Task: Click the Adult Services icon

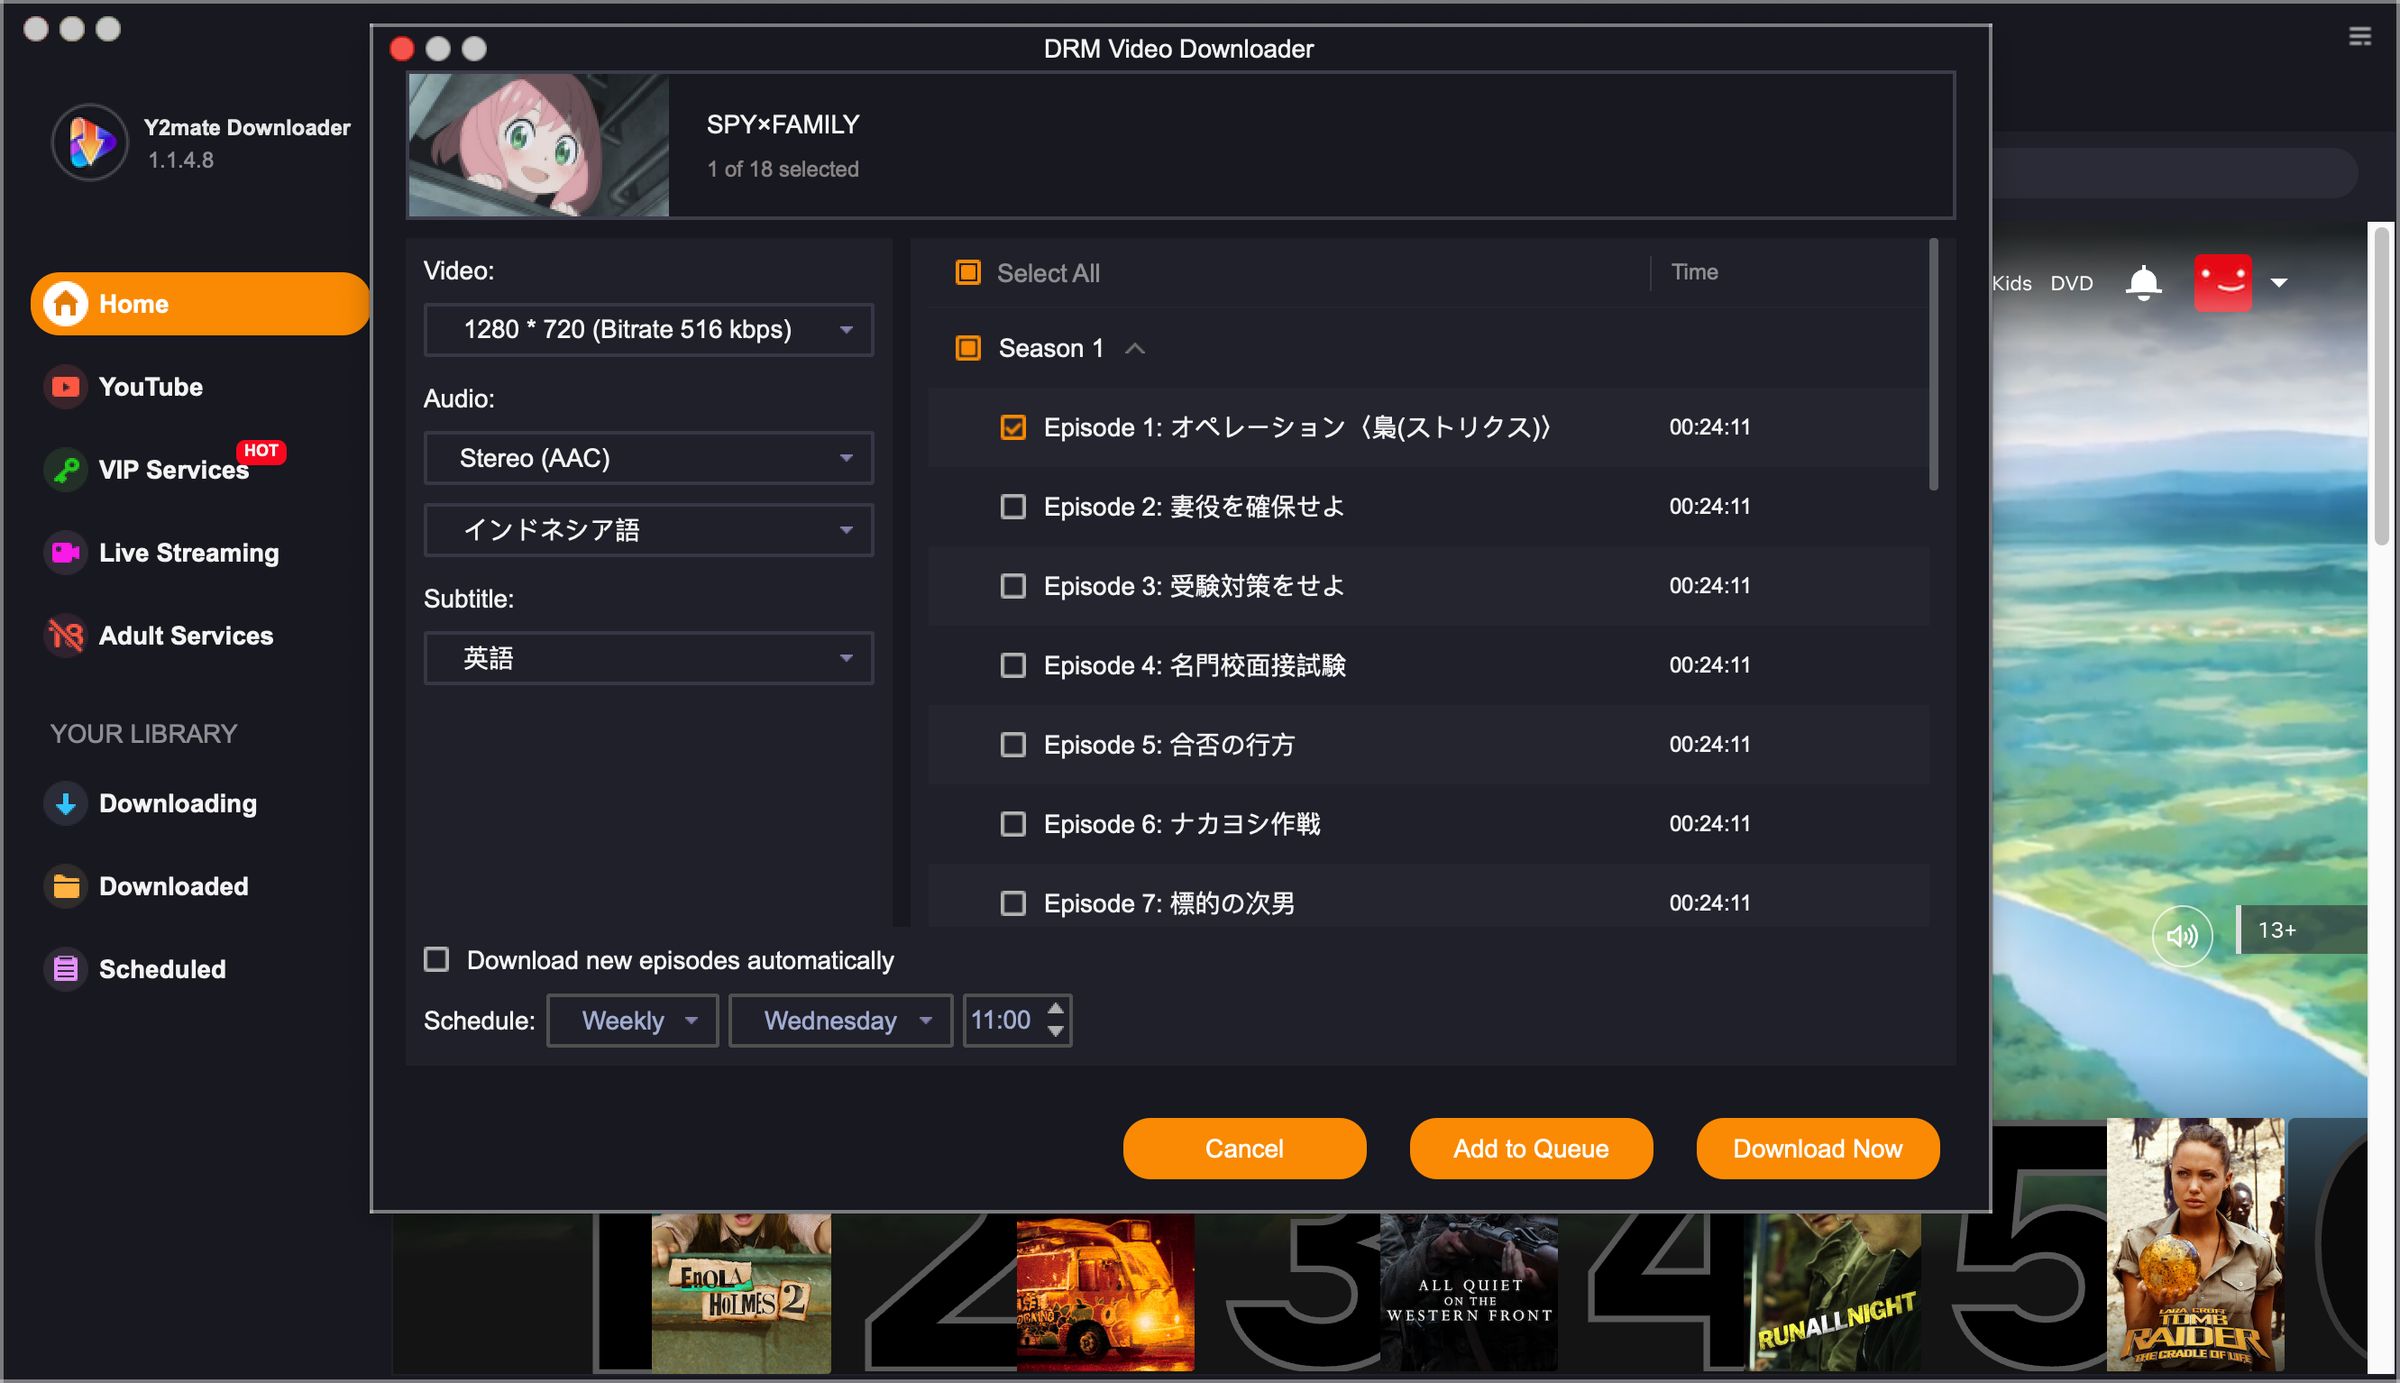Action: [x=65, y=635]
